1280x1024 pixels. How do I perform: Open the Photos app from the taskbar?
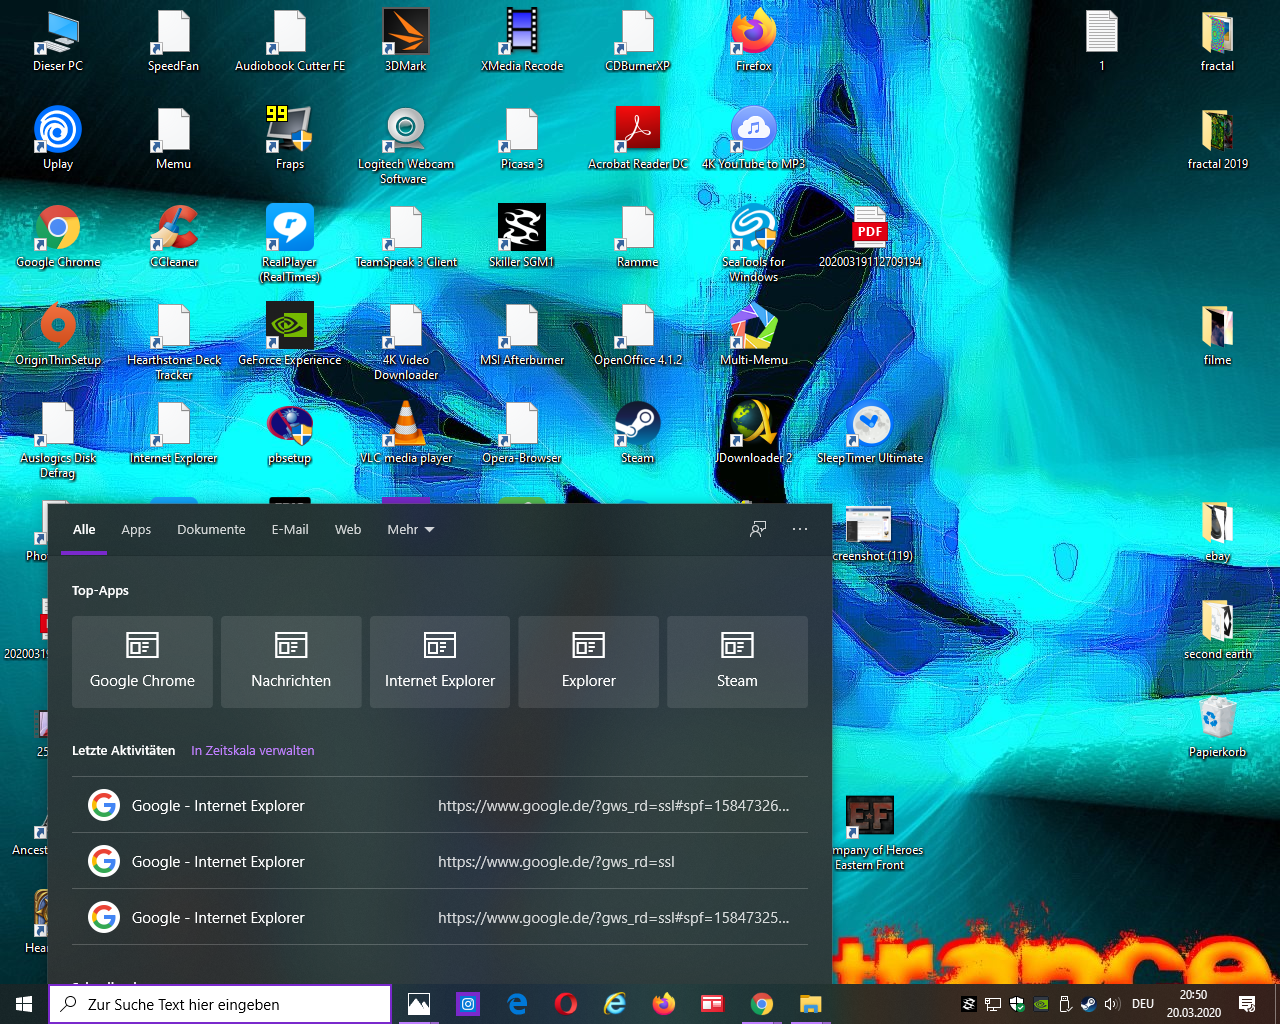point(419,1004)
